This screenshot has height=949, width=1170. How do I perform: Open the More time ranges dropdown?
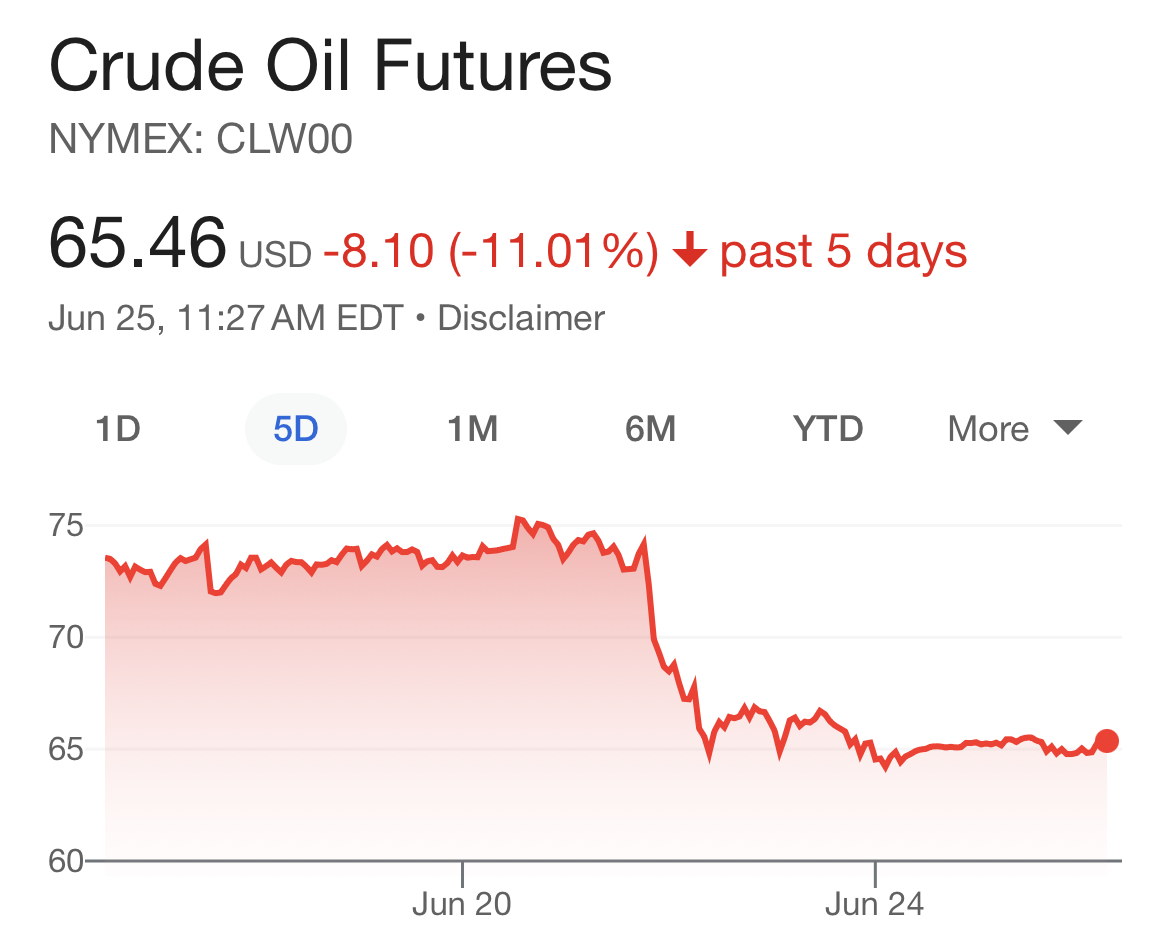(x=989, y=430)
